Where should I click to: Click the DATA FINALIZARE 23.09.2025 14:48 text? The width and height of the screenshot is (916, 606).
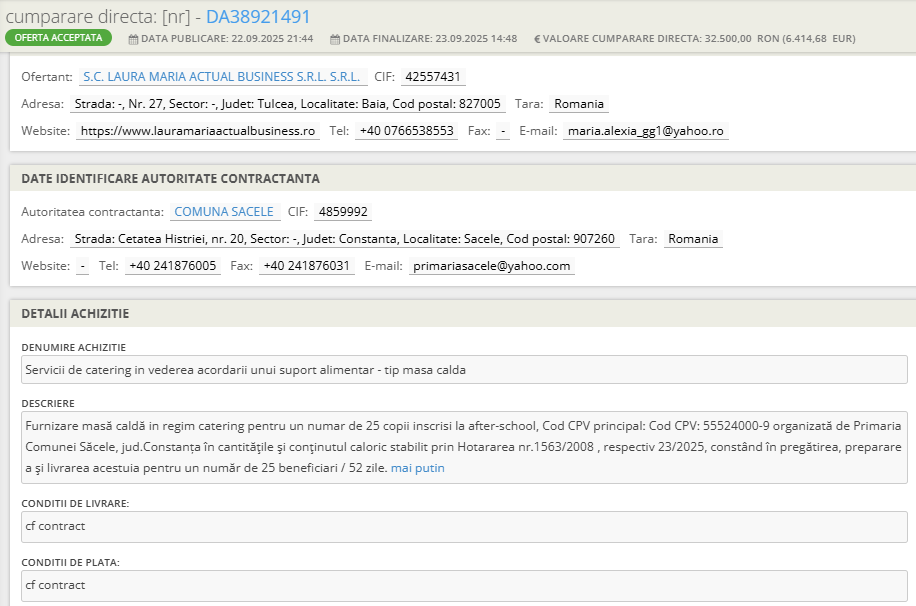(x=430, y=39)
